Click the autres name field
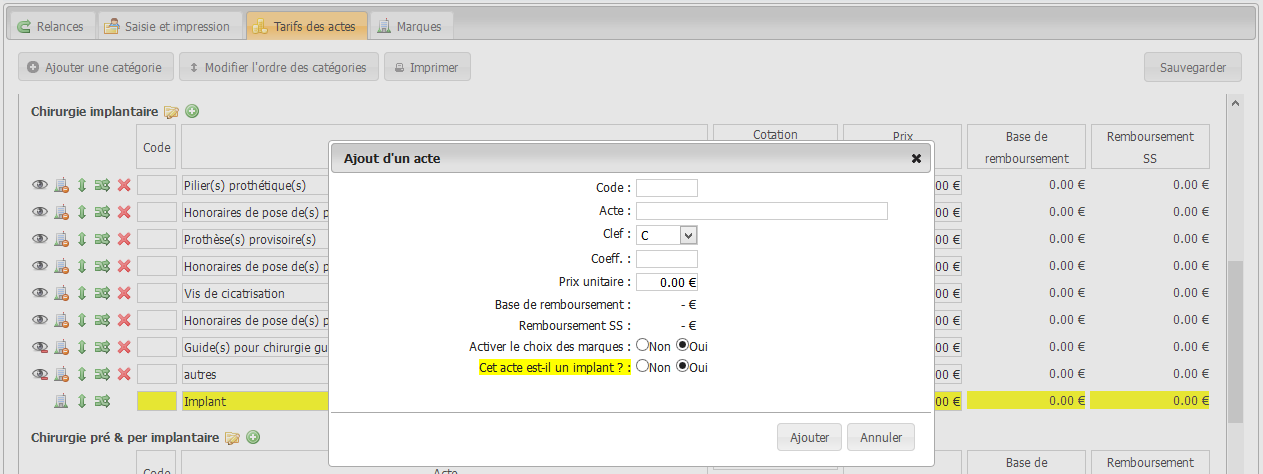 click(x=256, y=374)
